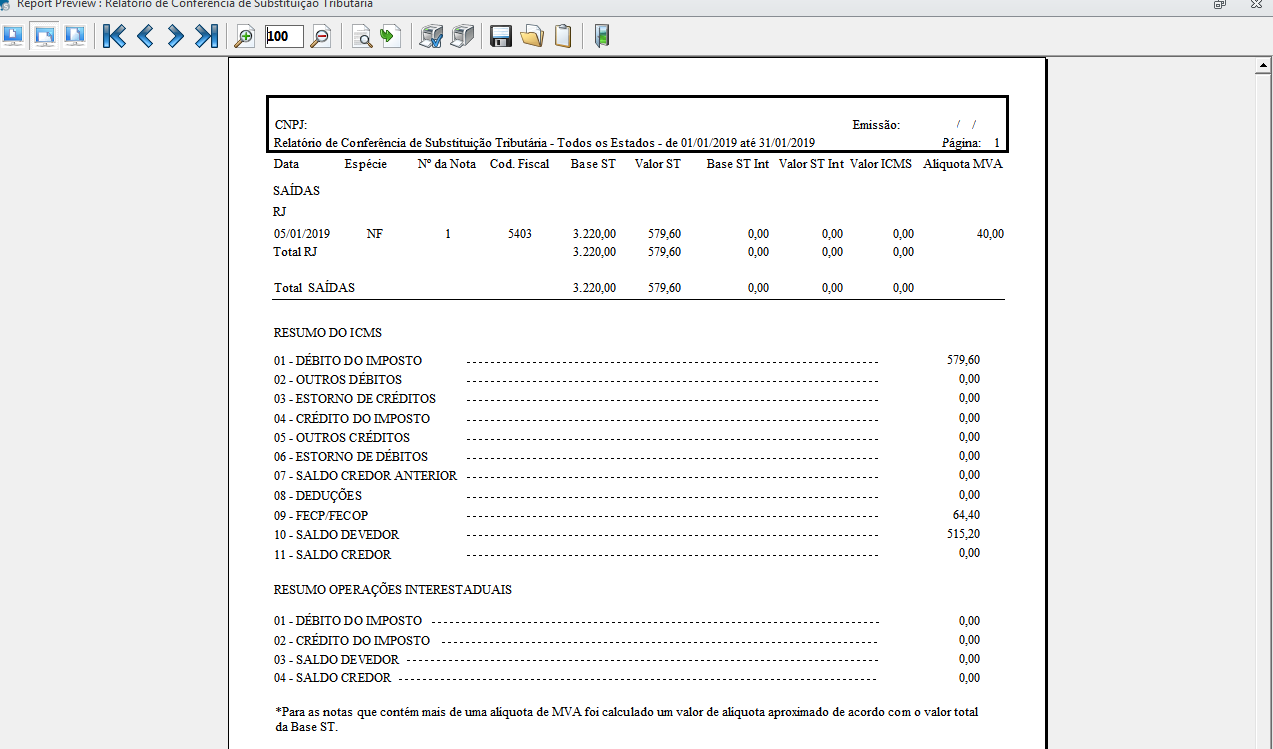The image size is (1273, 749).
Task: Click the saldo devedor value 515,20
Action: coord(964,534)
